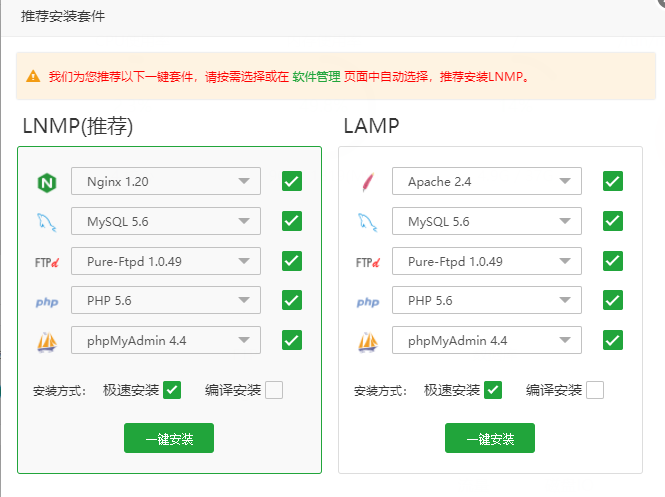The image size is (665, 497).
Task: Toggle 极速安装 checkbox in LAMP
Action: [x=493, y=390]
